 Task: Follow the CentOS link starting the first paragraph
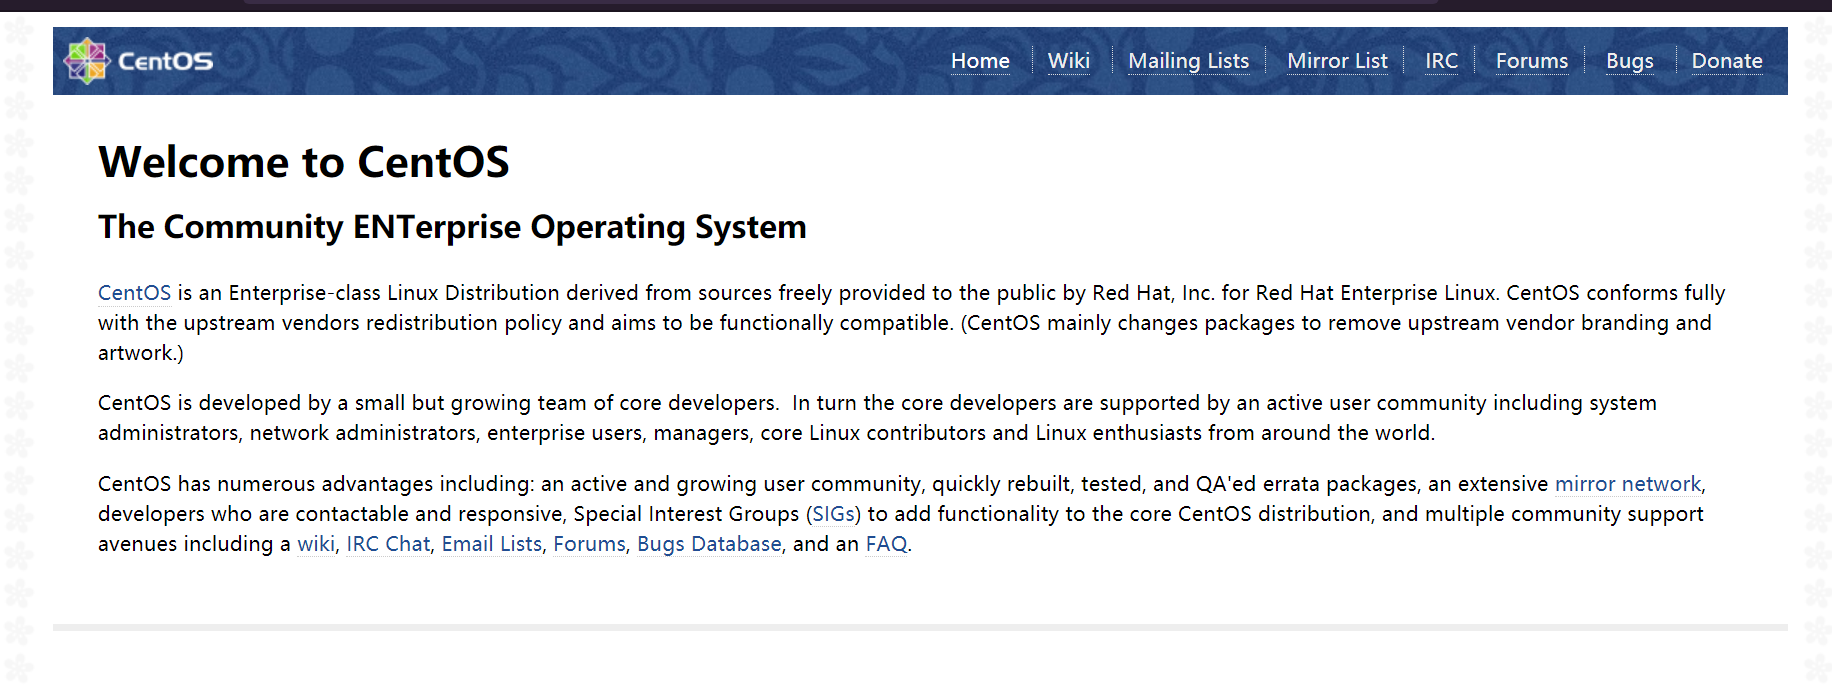click(134, 293)
